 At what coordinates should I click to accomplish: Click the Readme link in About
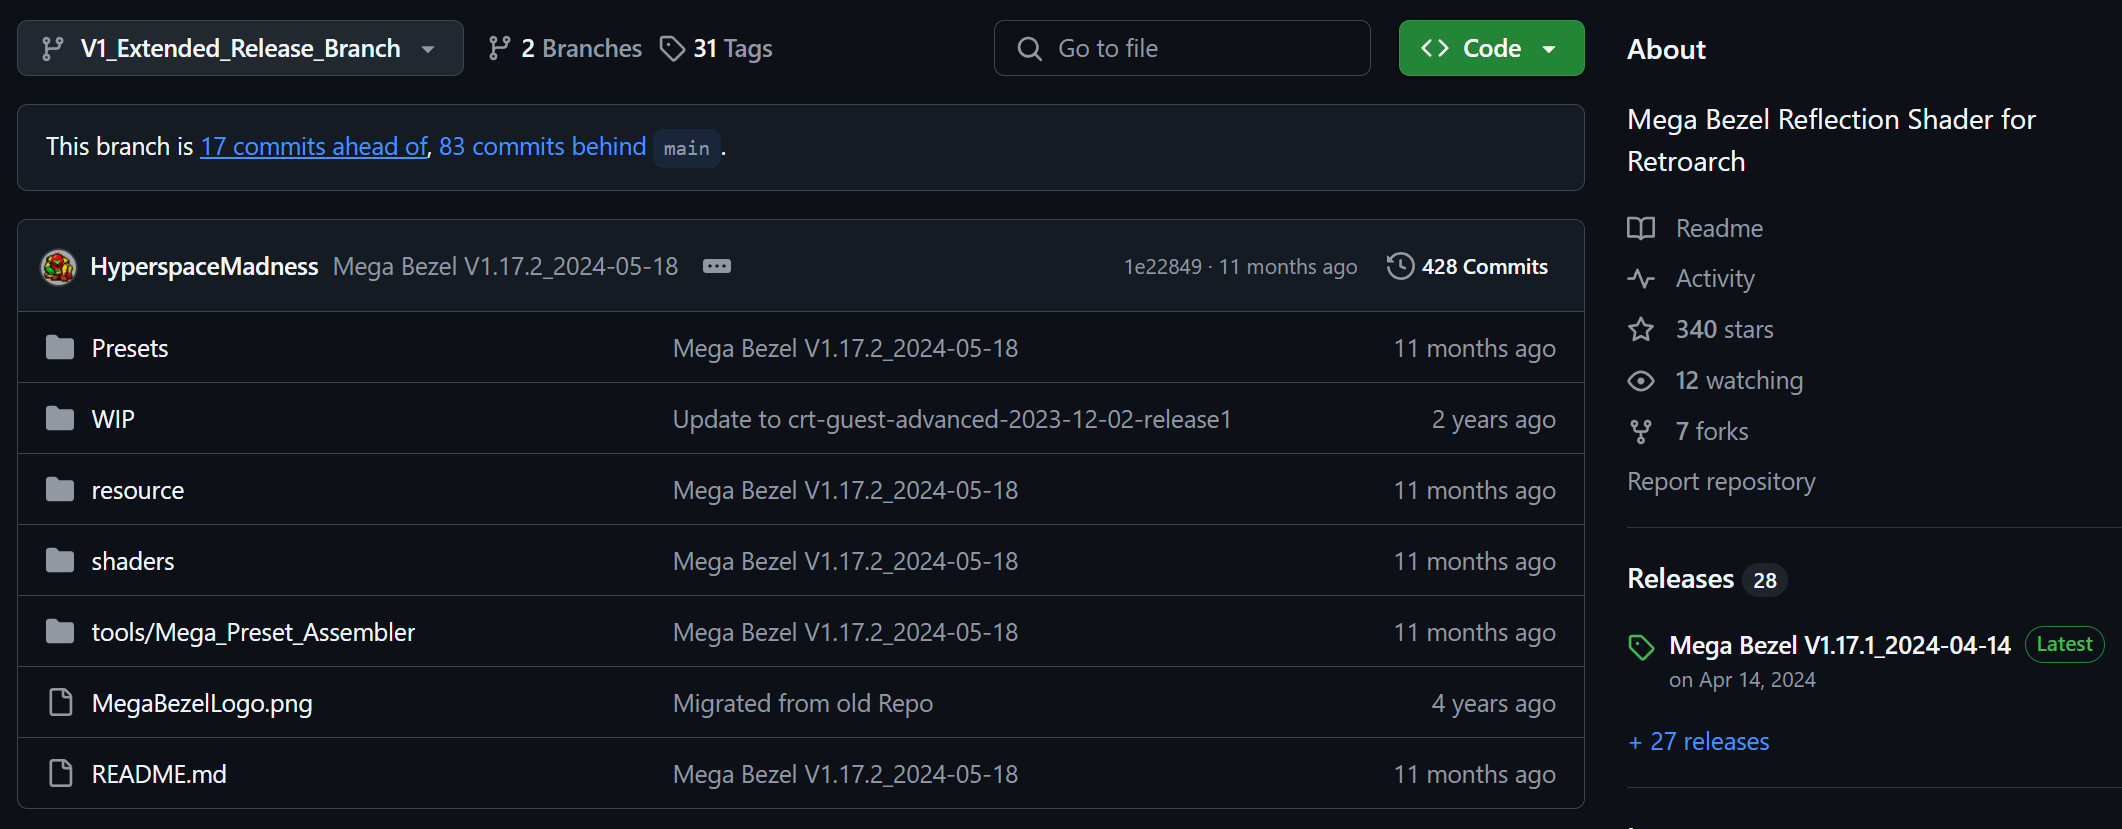click(x=1719, y=228)
